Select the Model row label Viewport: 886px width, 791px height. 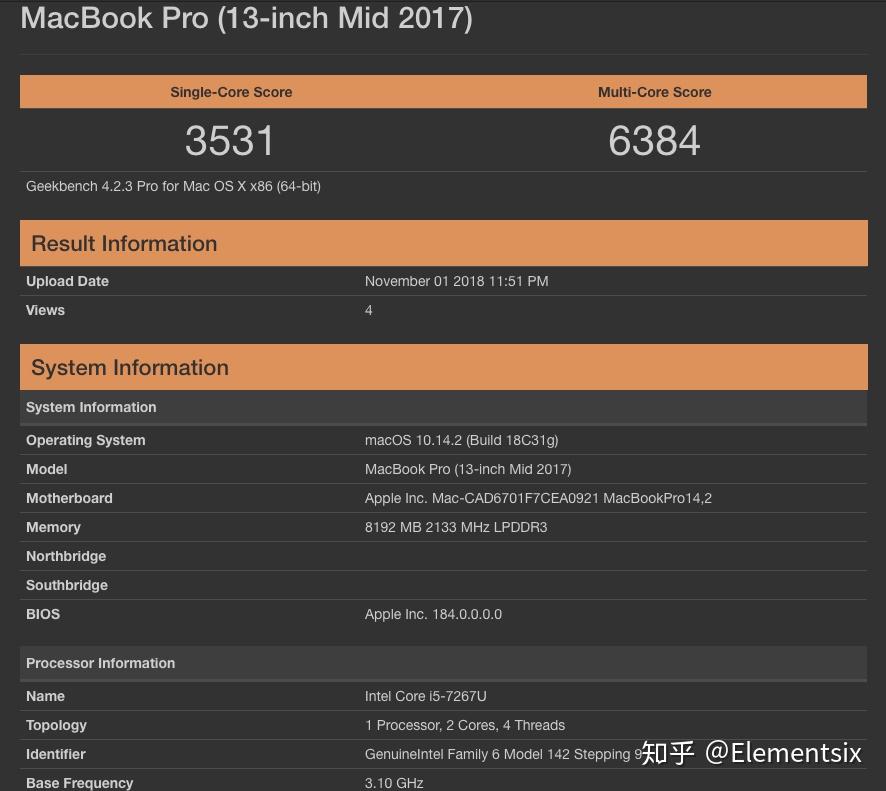pos(46,470)
